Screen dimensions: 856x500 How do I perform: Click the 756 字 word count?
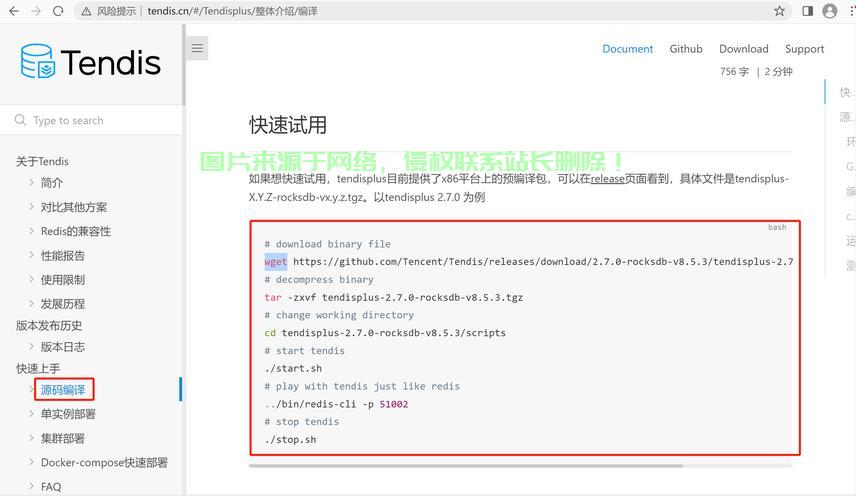(734, 72)
